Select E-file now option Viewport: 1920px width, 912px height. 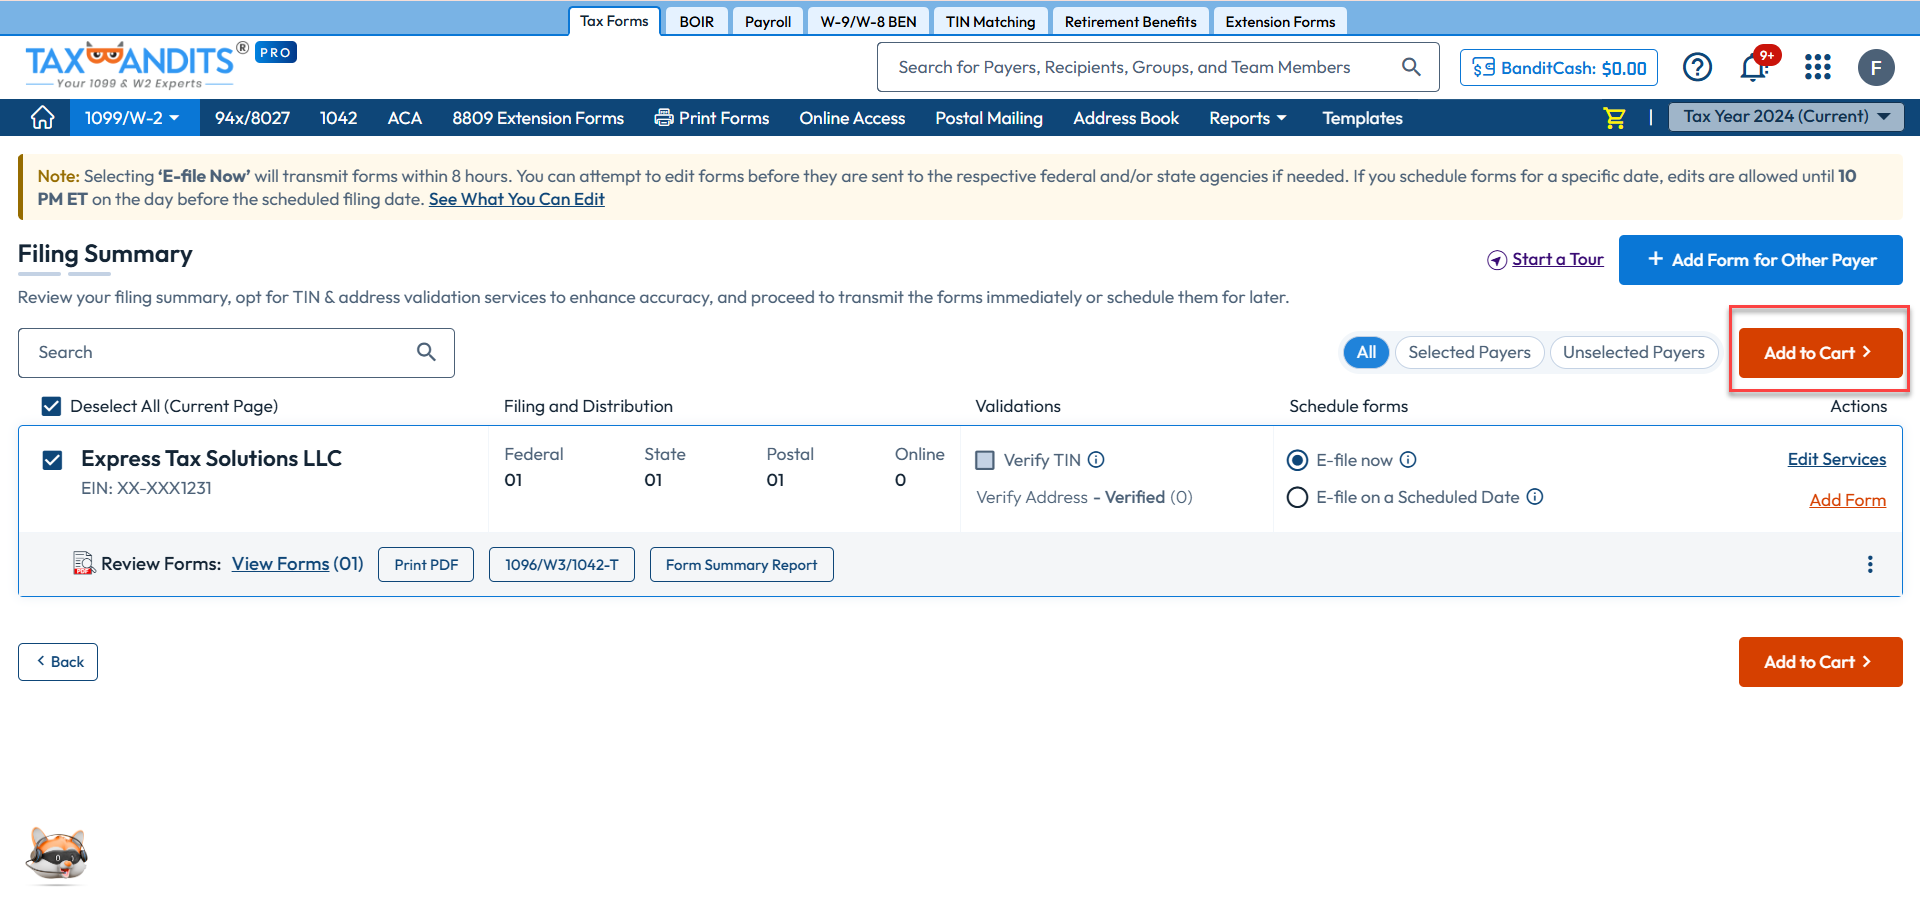pos(1297,460)
